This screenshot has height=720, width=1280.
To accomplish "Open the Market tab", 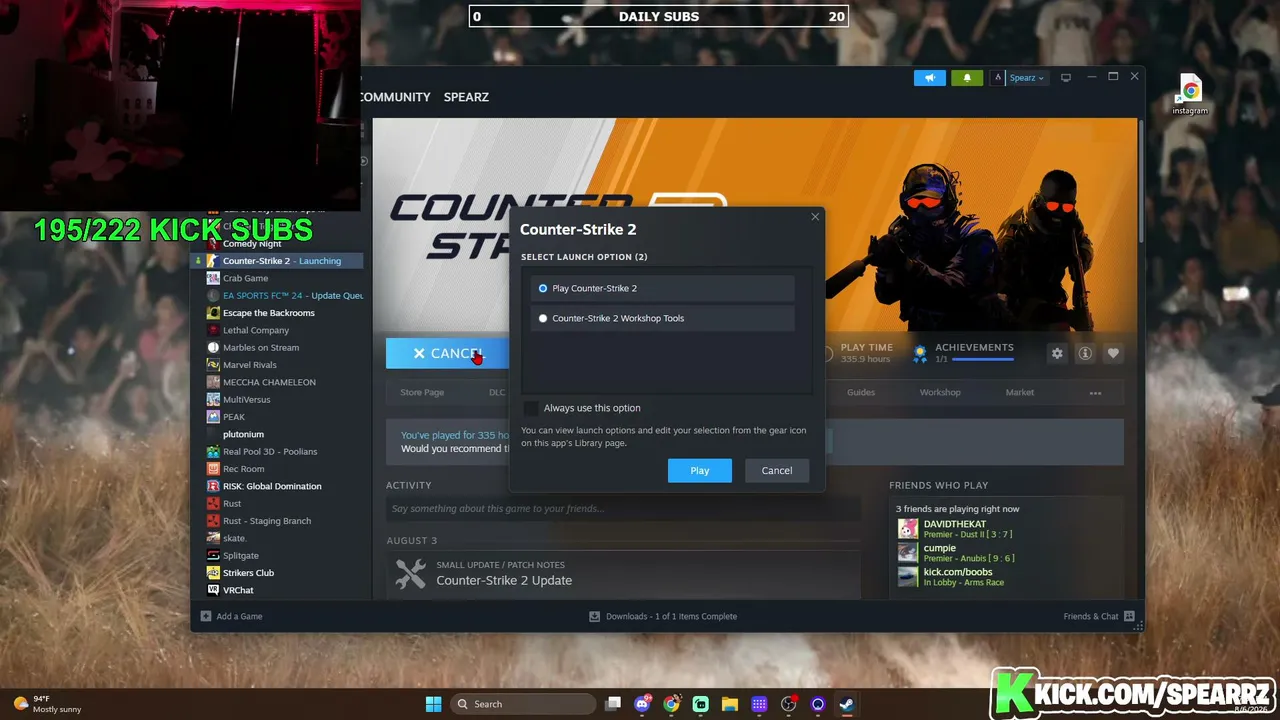I will click(1020, 393).
